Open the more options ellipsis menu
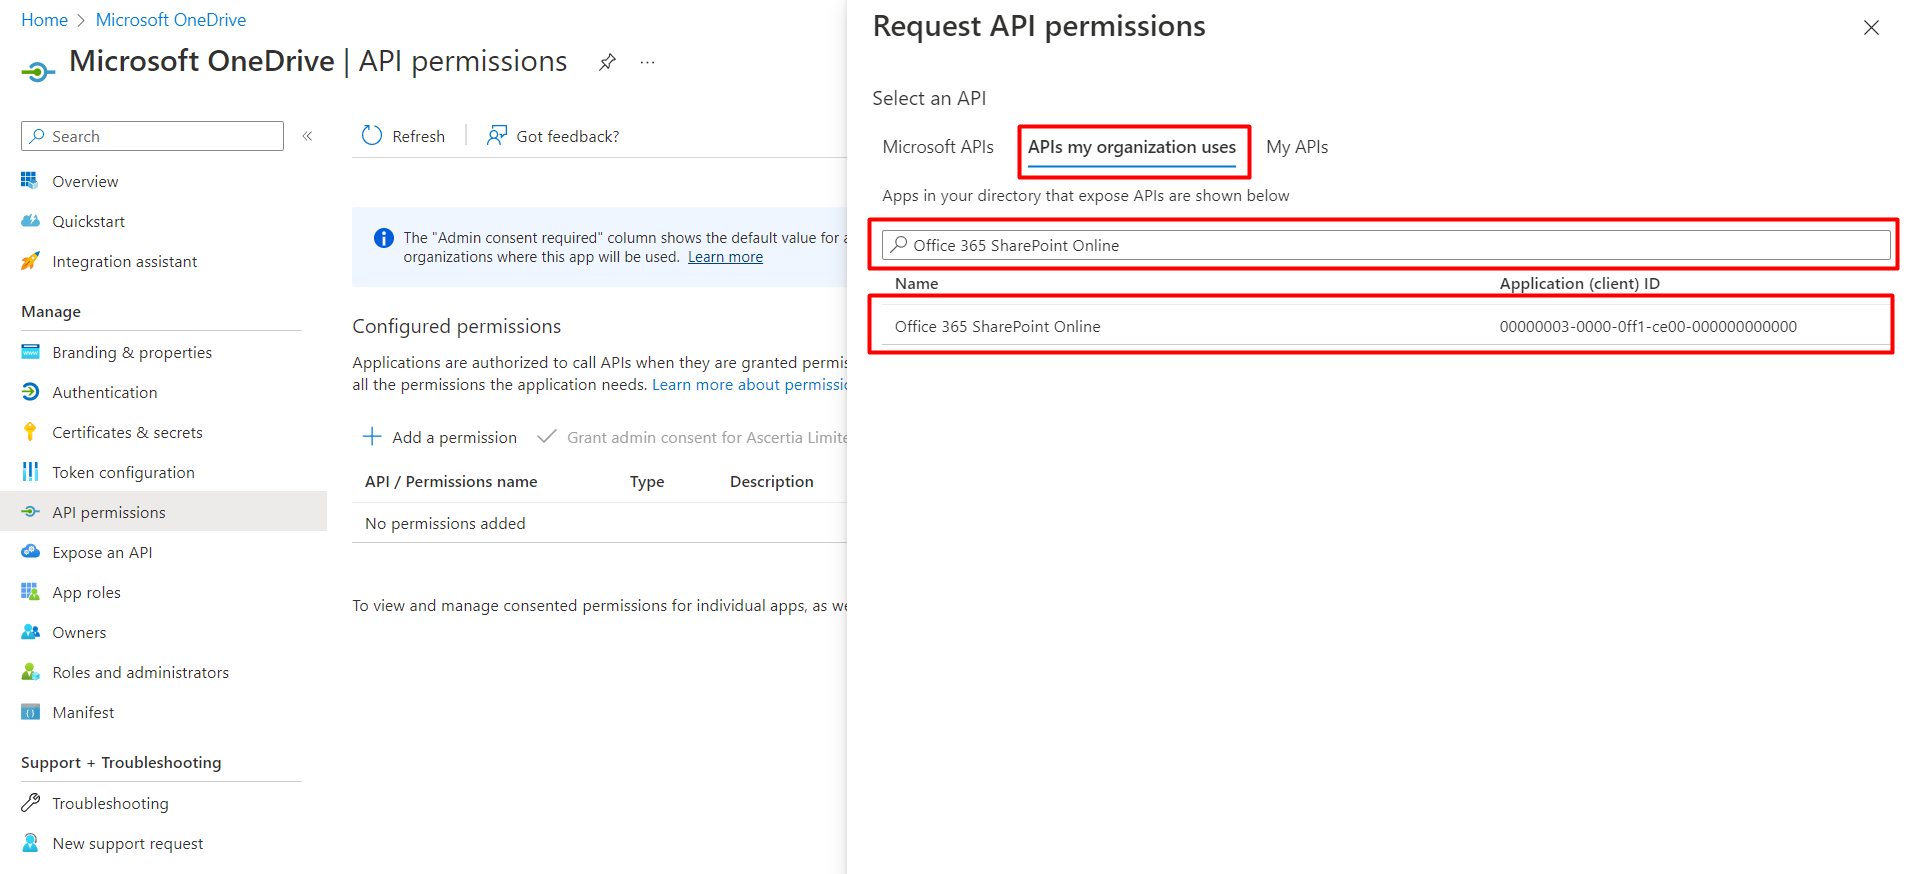The width and height of the screenshot is (1912, 874). click(648, 62)
